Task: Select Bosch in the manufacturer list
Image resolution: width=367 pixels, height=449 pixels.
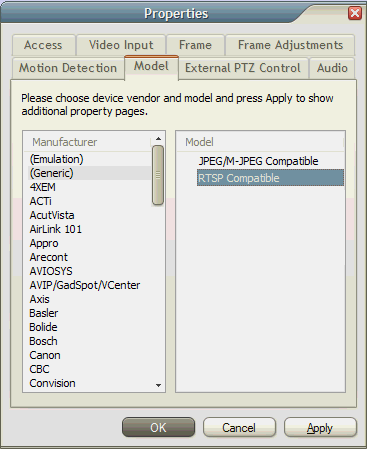Action: point(43,341)
